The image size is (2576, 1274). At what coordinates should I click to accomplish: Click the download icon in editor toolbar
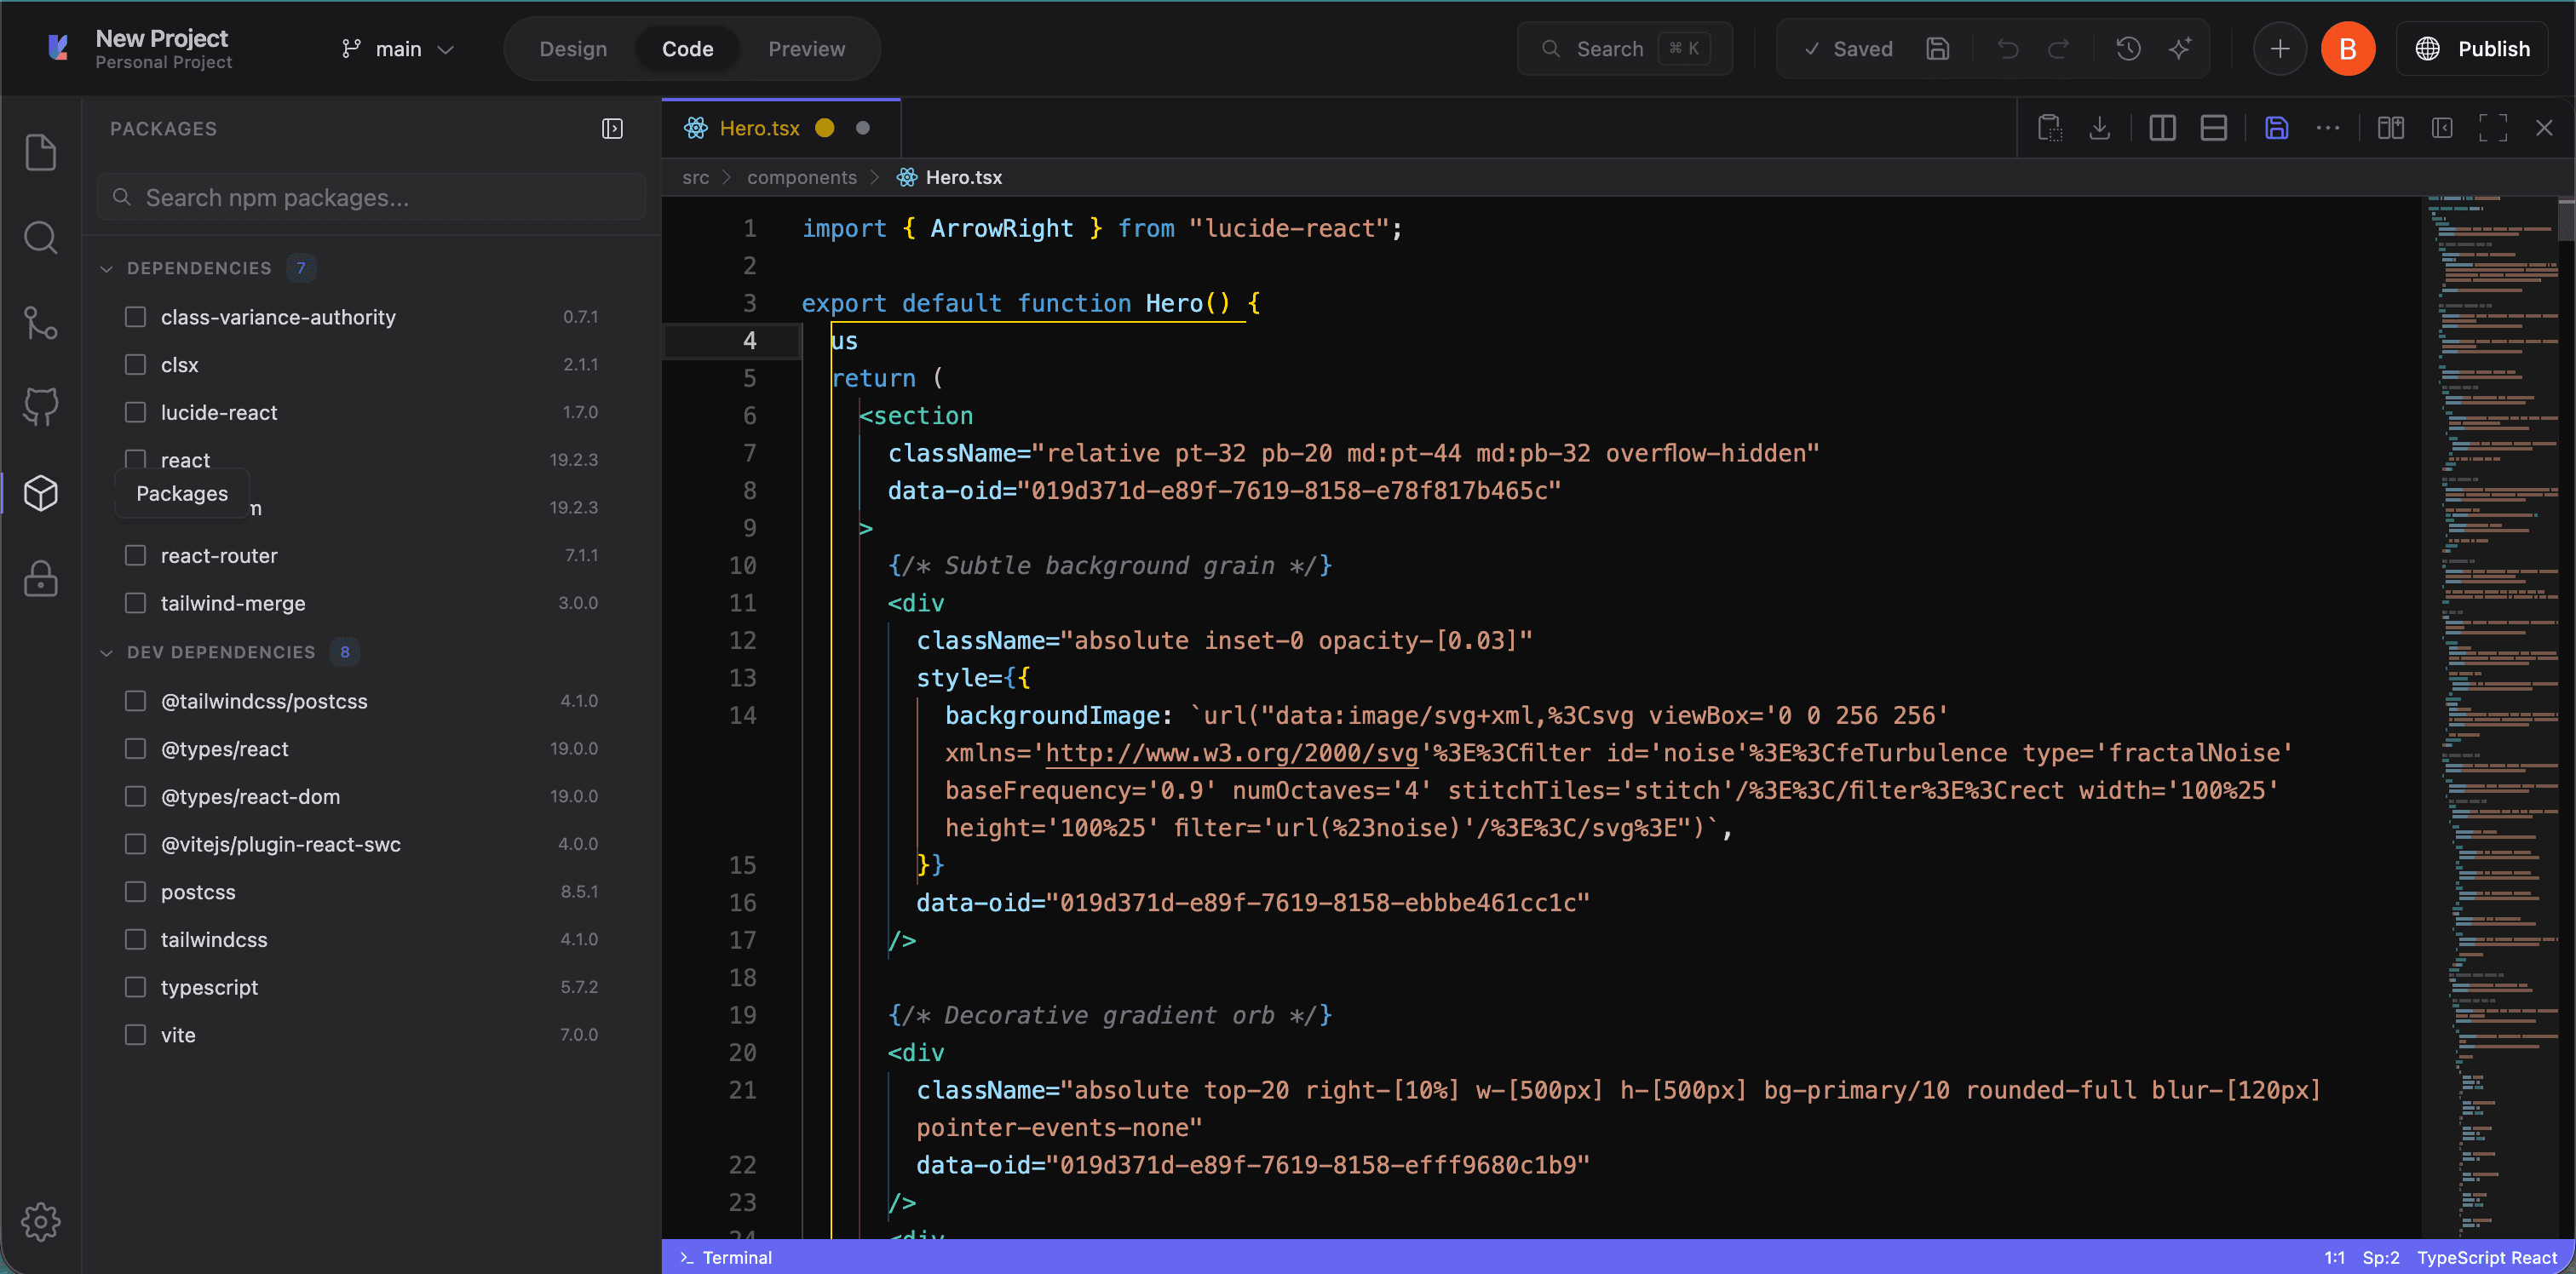[x=2100, y=128]
